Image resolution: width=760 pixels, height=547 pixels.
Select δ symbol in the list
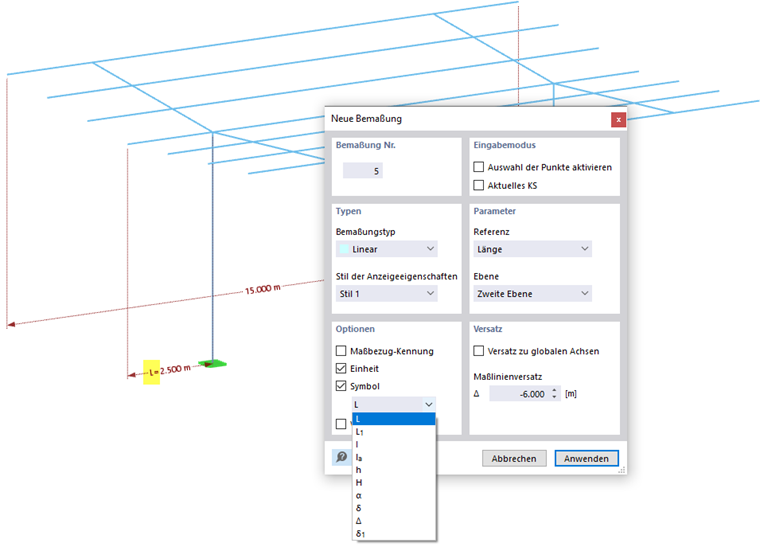pos(394,508)
